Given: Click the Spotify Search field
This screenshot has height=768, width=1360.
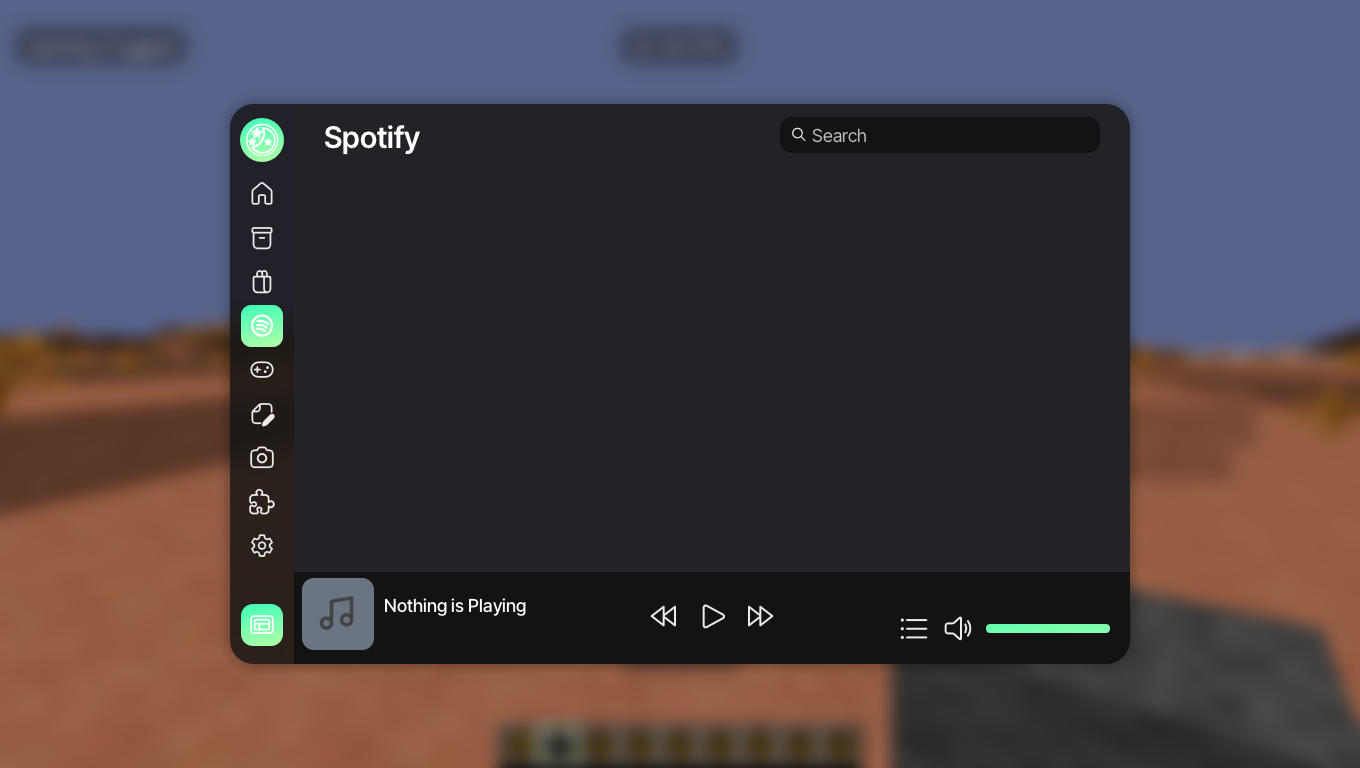Looking at the screenshot, I should pos(950,136).
